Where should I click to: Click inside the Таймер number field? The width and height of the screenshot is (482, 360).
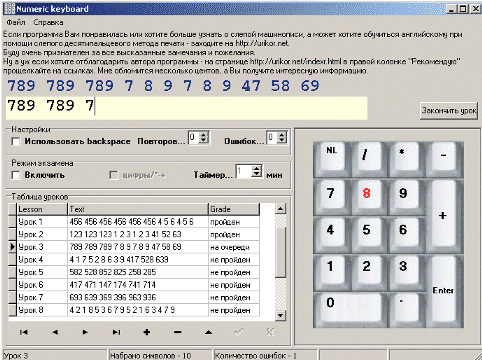click(244, 171)
